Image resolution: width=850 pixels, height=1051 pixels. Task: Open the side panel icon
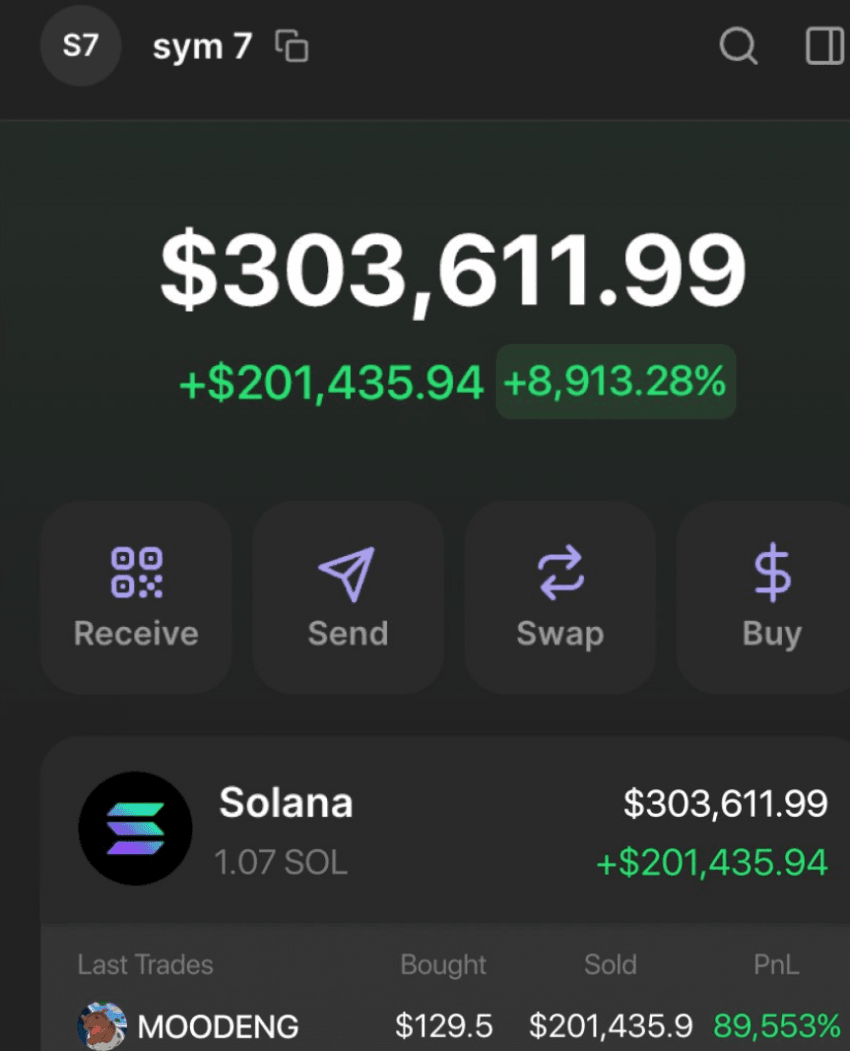pyautogui.click(x=825, y=46)
